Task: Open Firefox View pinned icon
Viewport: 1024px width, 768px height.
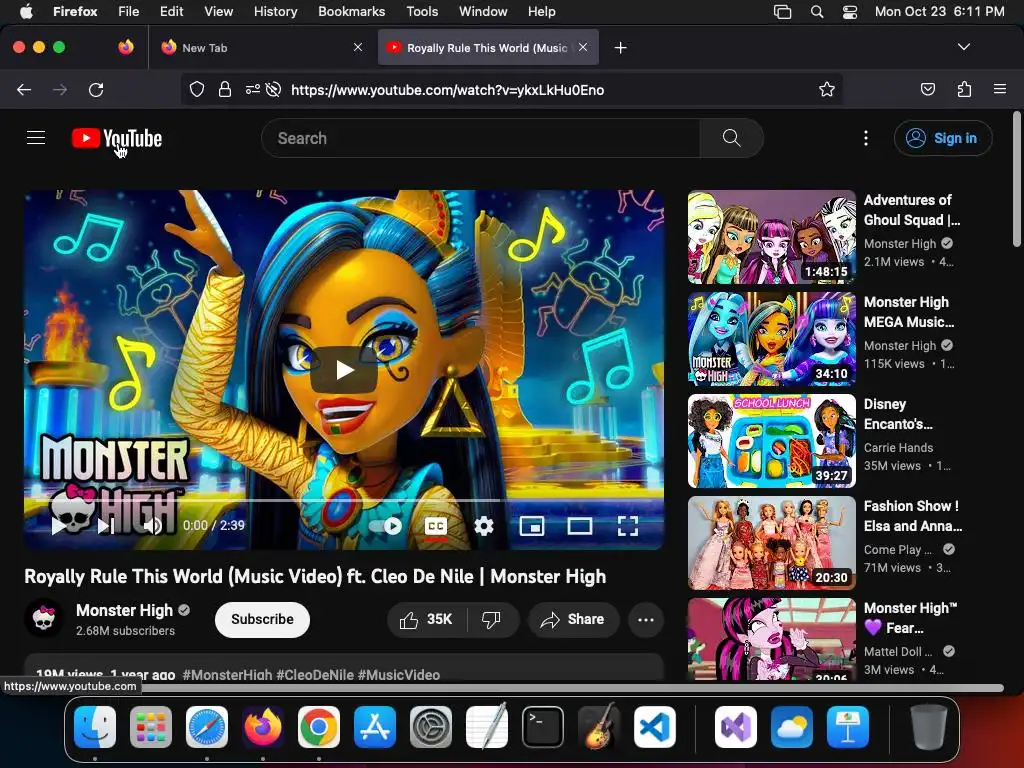Action: coord(126,47)
